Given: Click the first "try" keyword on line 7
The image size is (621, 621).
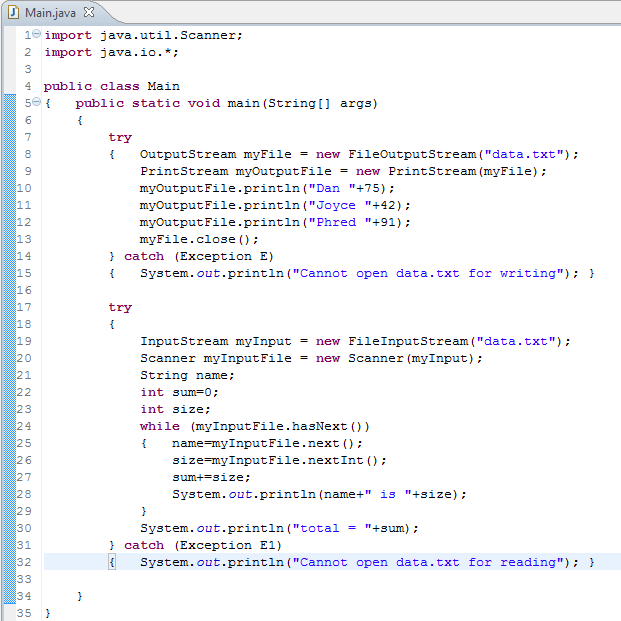Looking at the screenshot, I should 120,137.
